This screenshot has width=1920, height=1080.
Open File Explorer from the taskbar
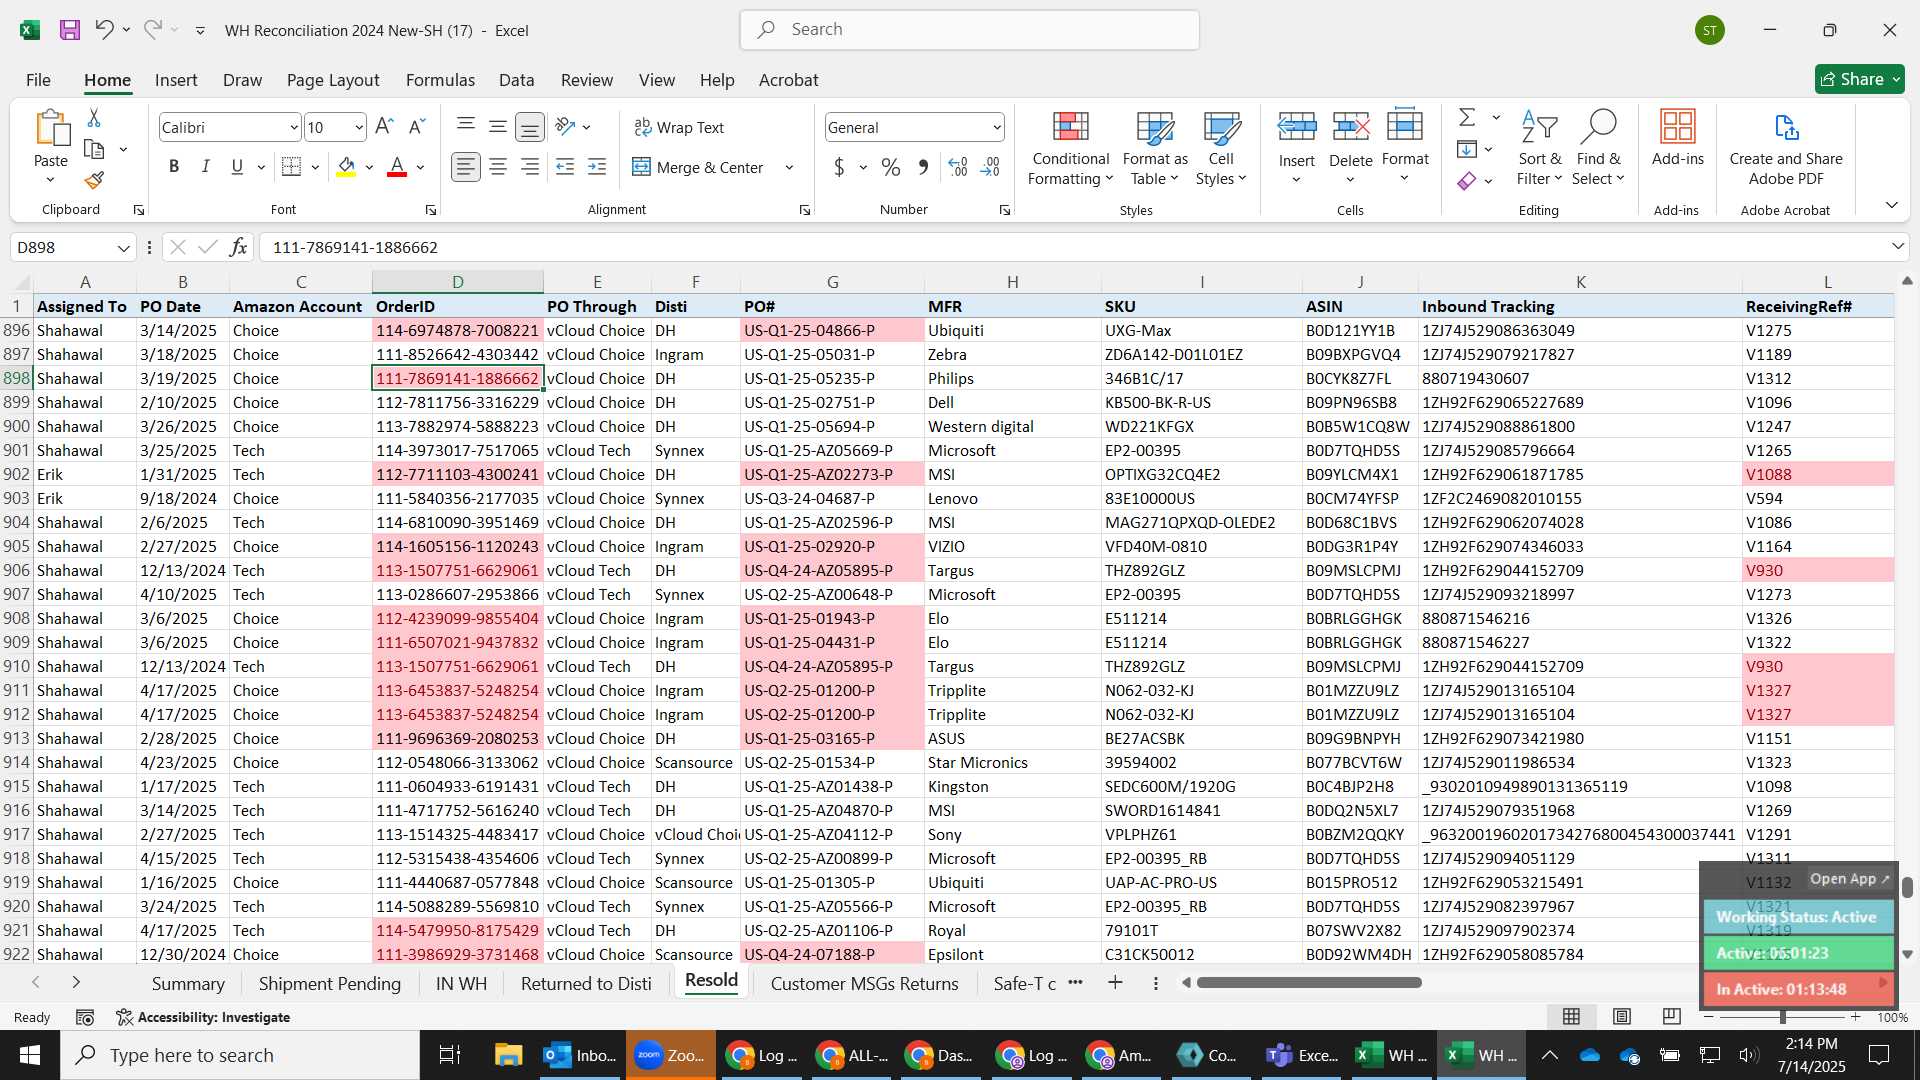tap(508, 1055)
